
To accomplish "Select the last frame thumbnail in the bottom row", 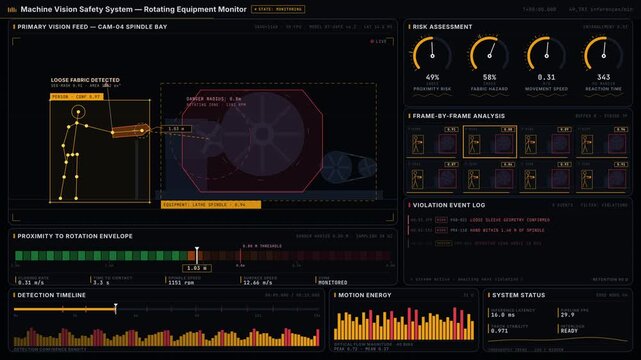I will point(603,177).
